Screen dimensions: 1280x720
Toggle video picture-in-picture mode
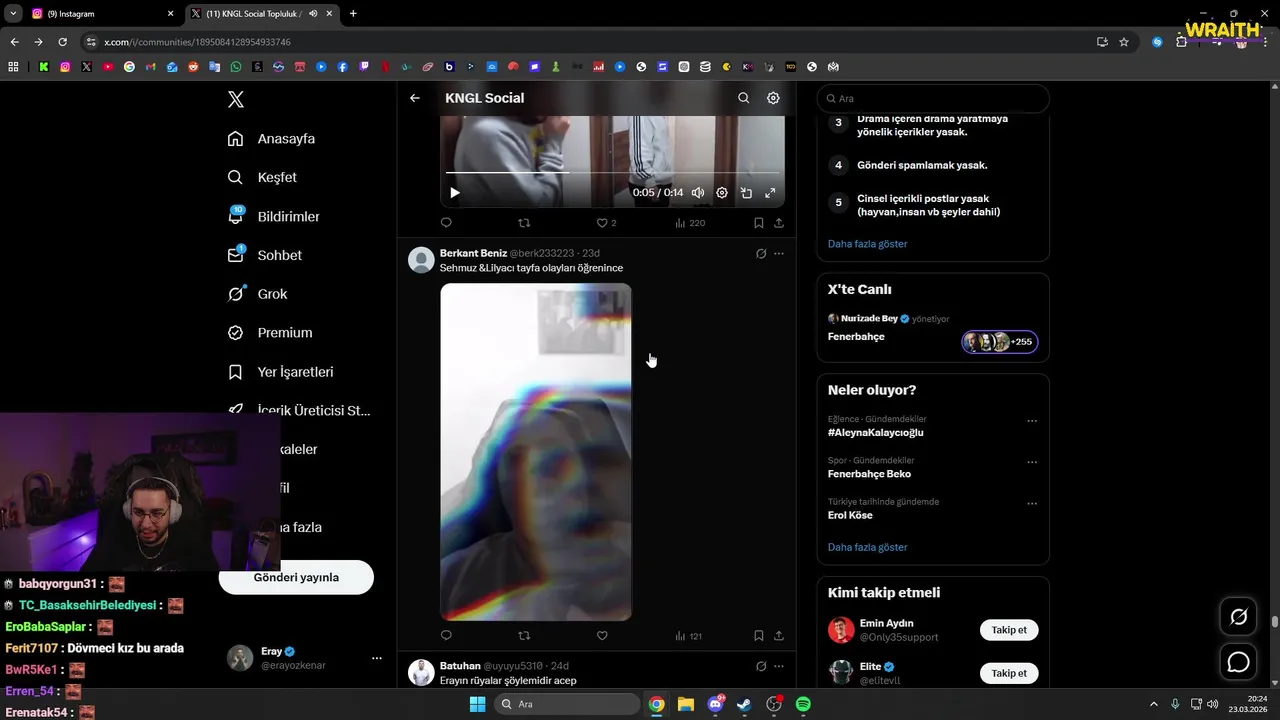tap(746, 193)
